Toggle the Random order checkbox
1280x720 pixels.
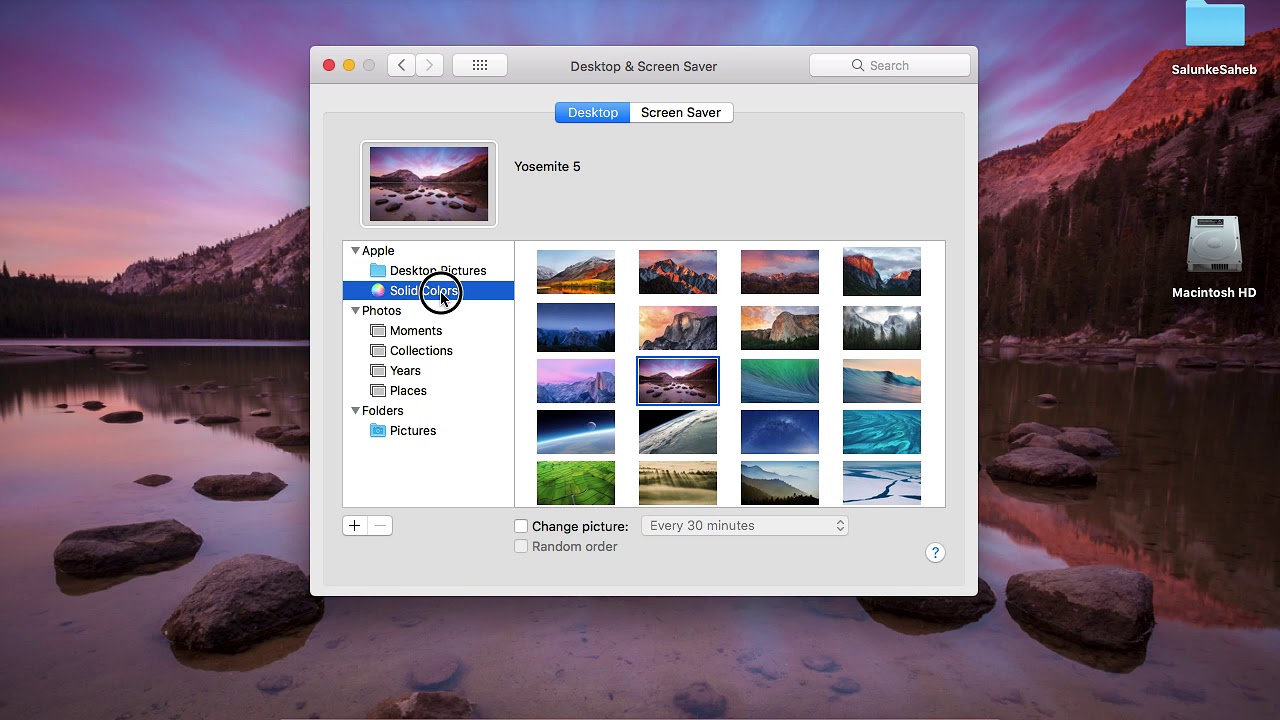pyautogui.click(x=521, y=547)
